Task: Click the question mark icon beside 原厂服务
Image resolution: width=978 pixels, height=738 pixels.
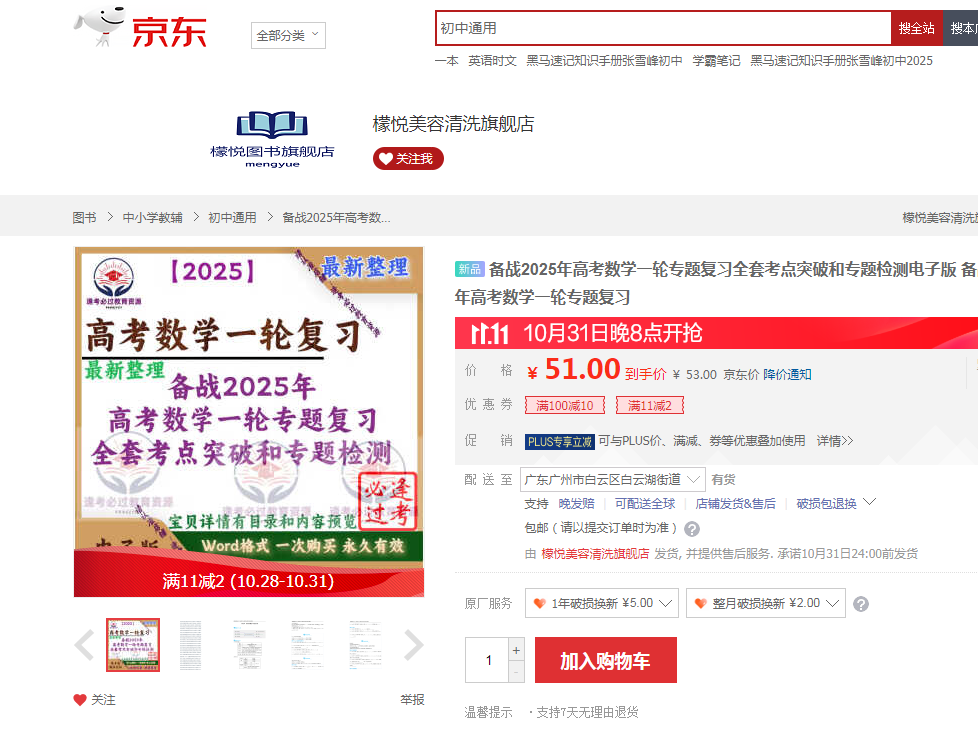Action: point(861,604)
